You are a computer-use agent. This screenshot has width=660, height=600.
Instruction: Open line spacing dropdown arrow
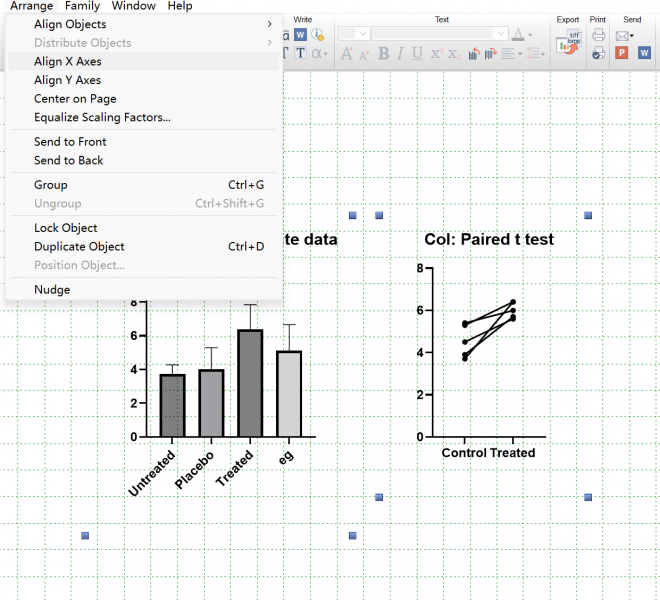click(543, 54)
